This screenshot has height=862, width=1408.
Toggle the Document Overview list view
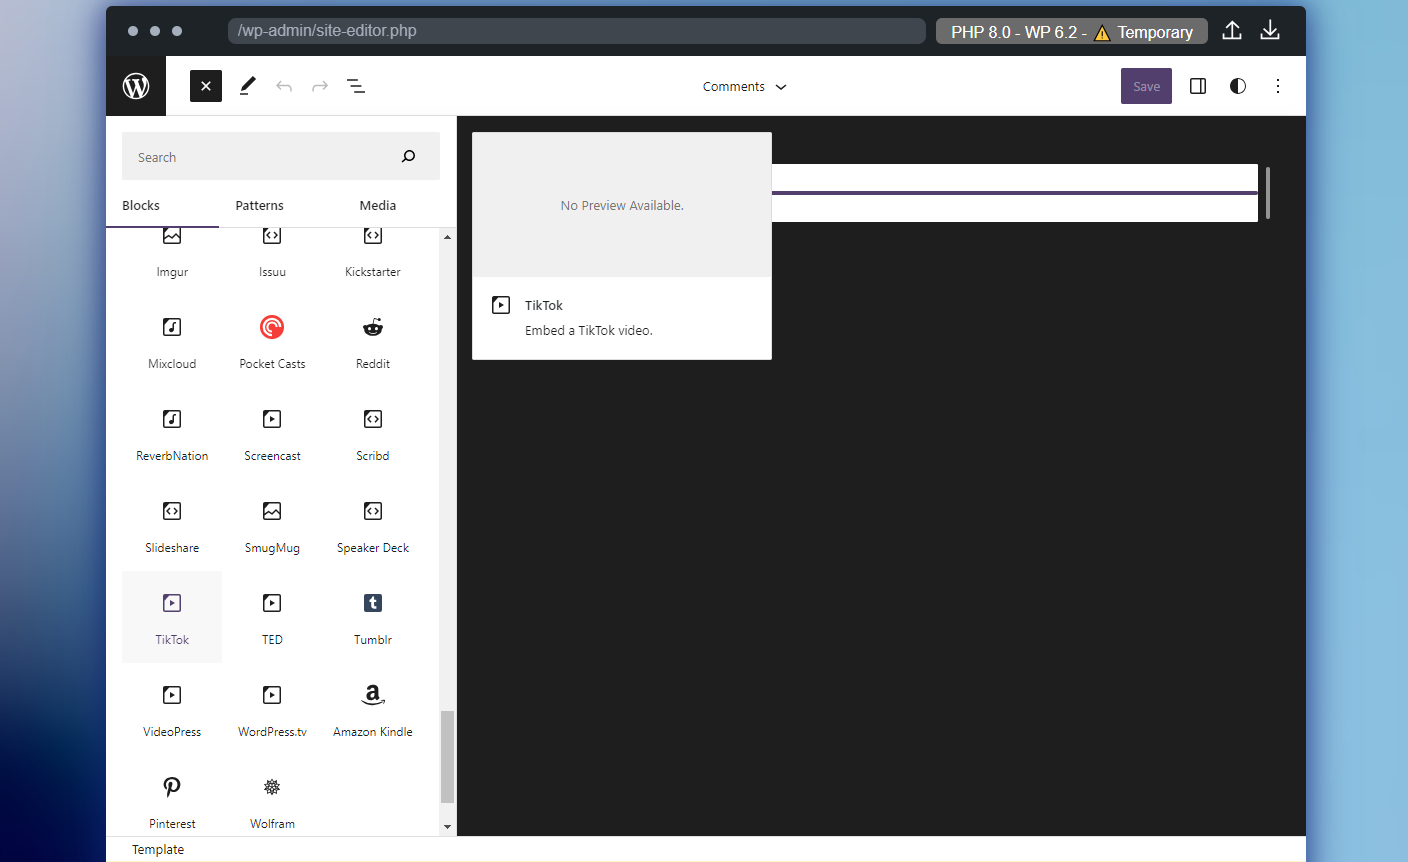pos(356,86)
